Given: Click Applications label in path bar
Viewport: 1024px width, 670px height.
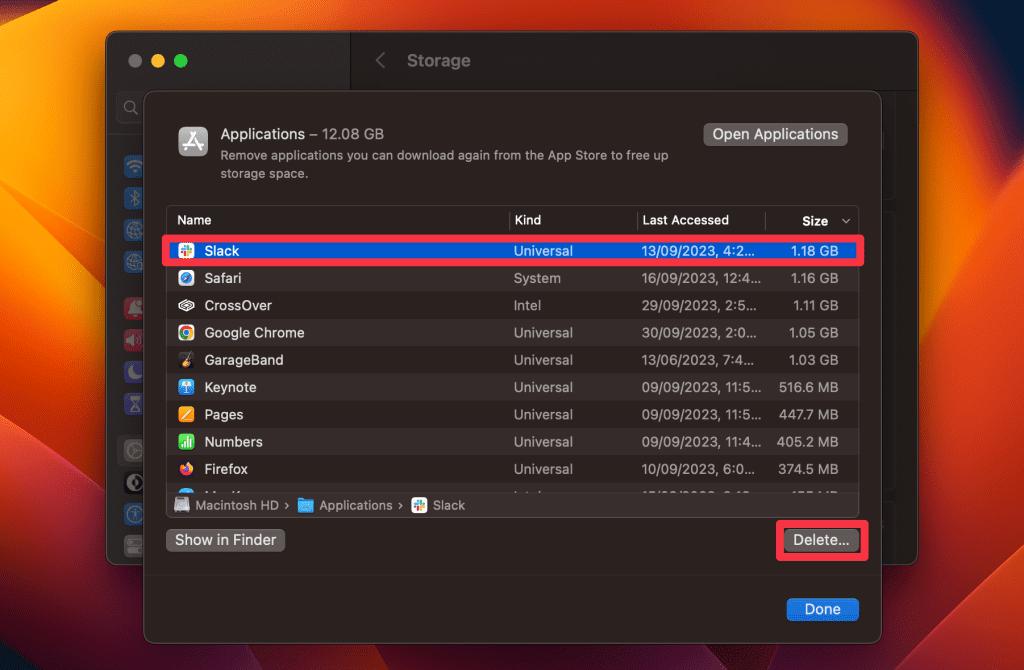Looking at the screenshot, I should (x=355, y=505).
